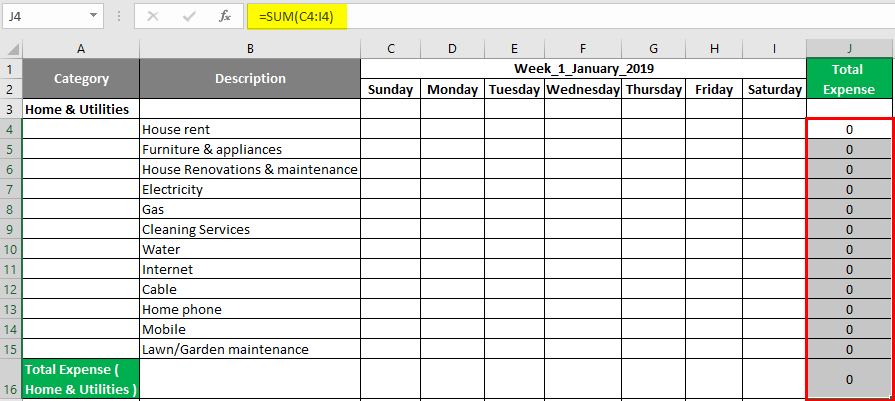Click the Insert Function fx icon

(x=226, y=16)
